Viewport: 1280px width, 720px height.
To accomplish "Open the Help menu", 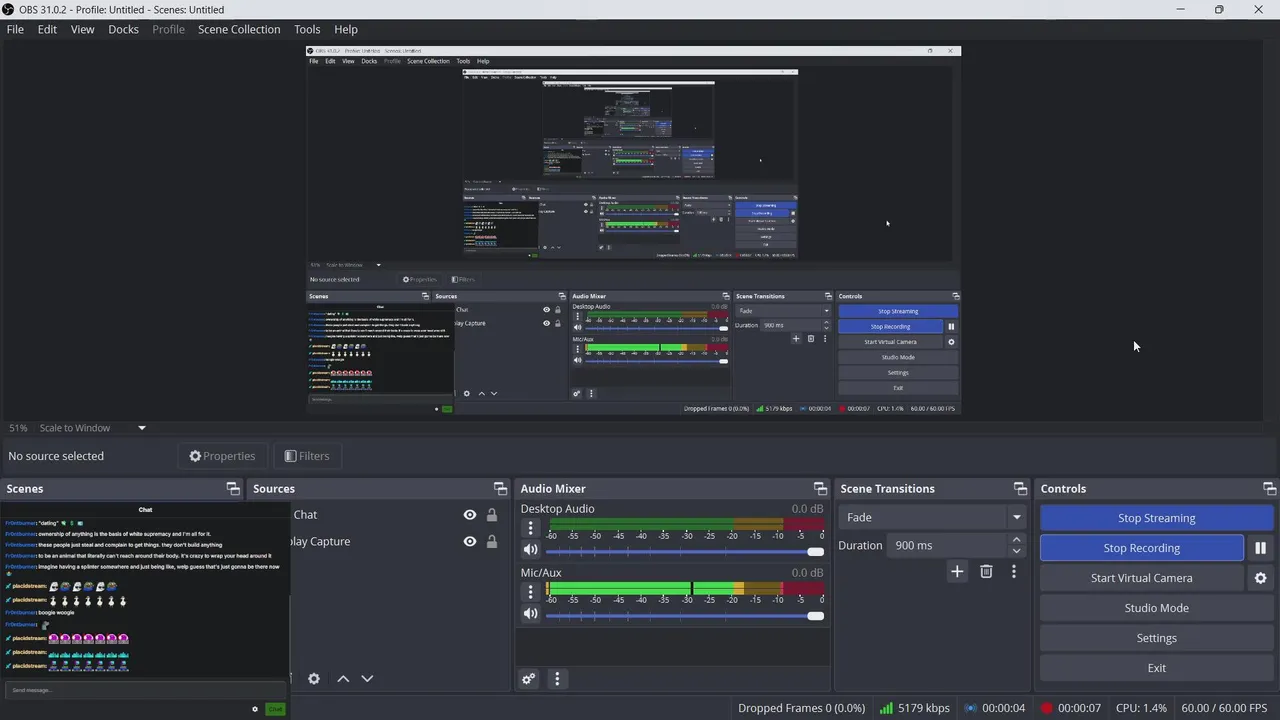I will pos(346,29).
